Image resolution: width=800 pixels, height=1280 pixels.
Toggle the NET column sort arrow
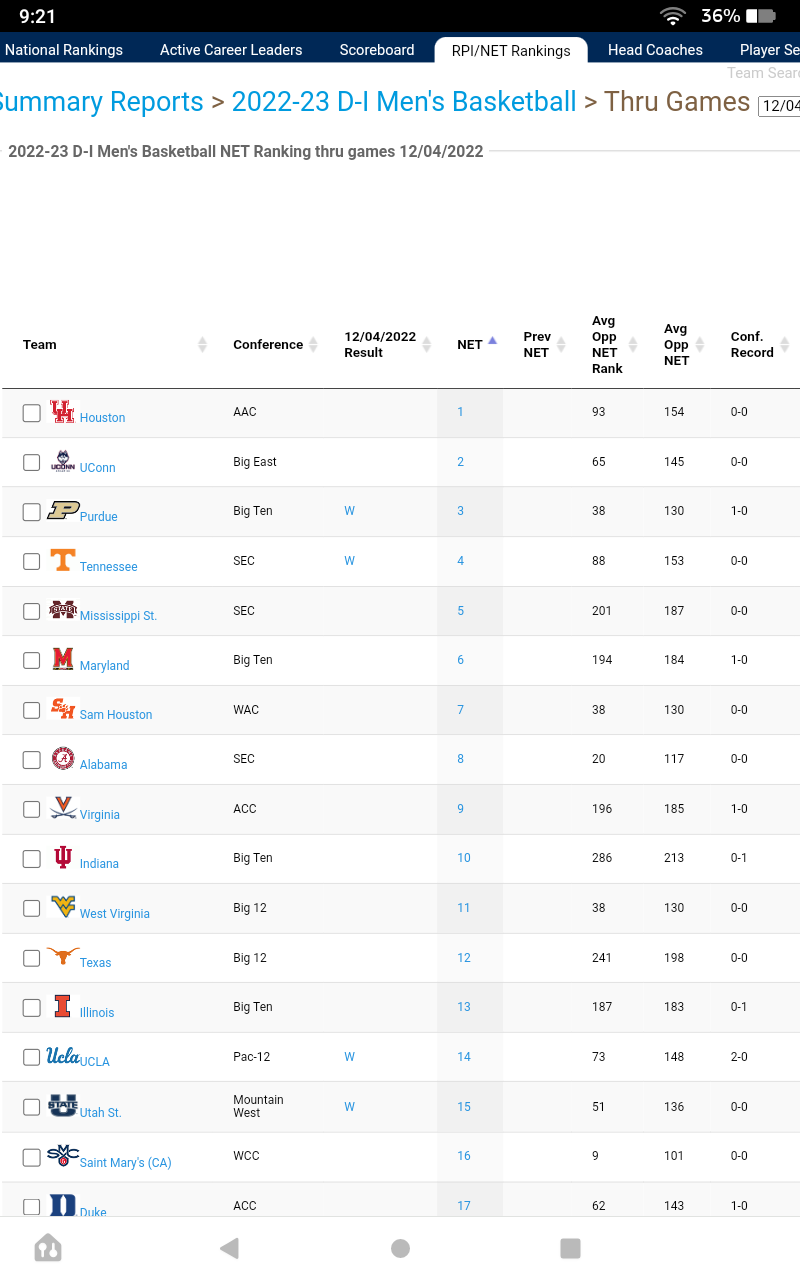492,341
